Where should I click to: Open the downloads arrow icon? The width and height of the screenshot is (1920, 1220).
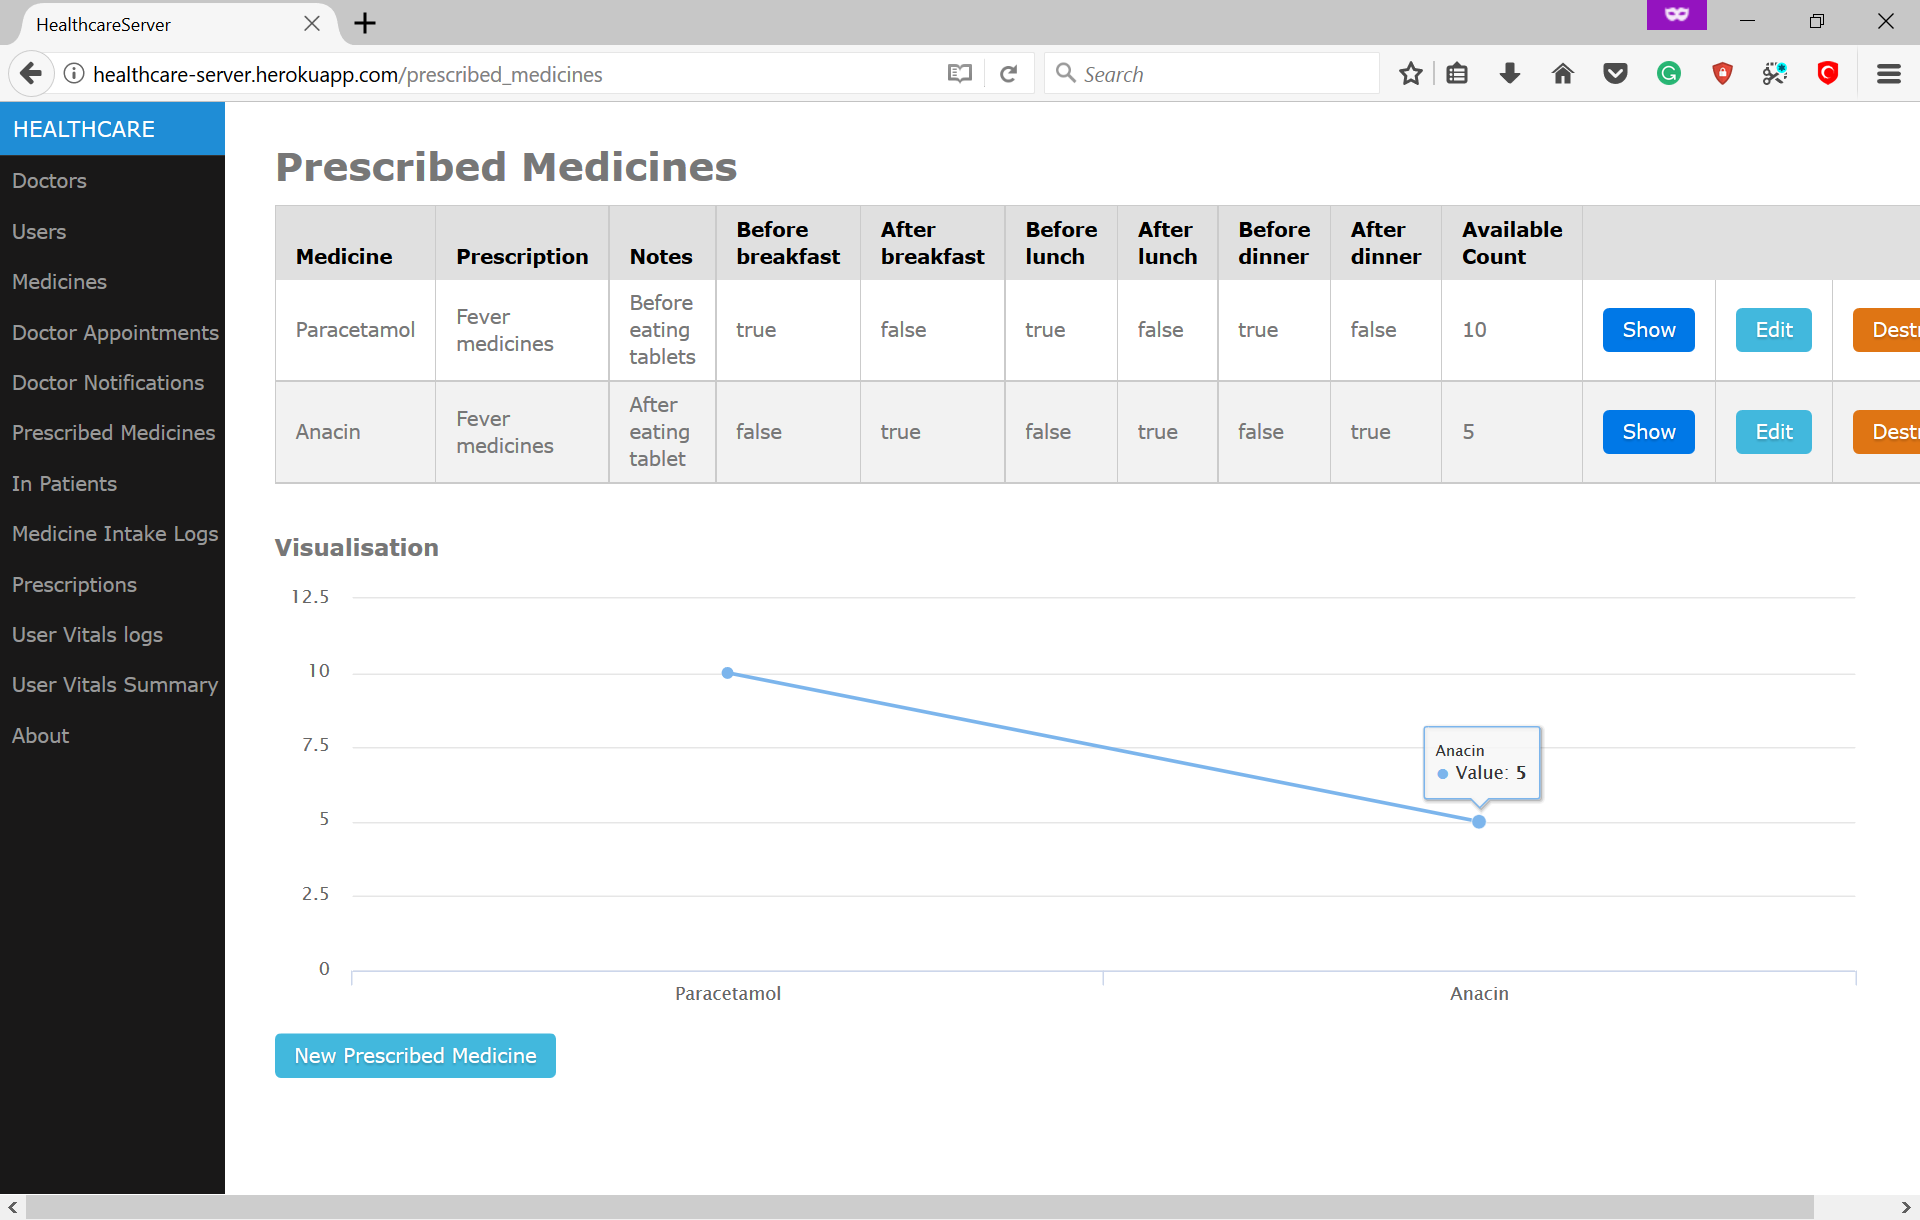[1510, 74]
